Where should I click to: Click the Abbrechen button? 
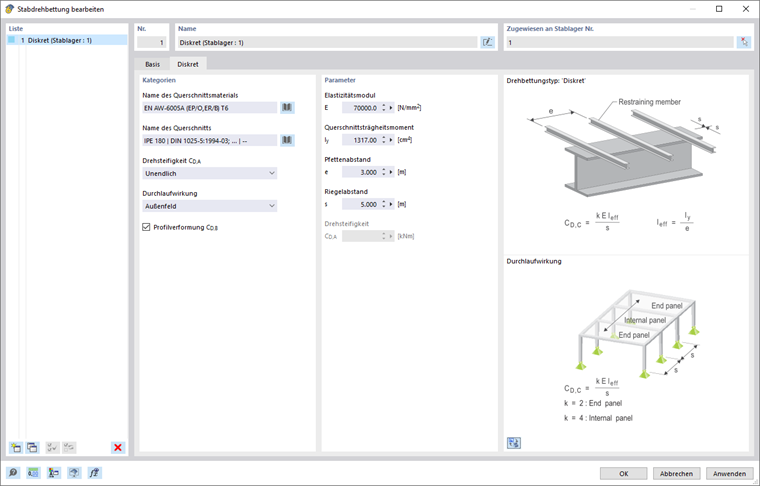click(676, 473)
